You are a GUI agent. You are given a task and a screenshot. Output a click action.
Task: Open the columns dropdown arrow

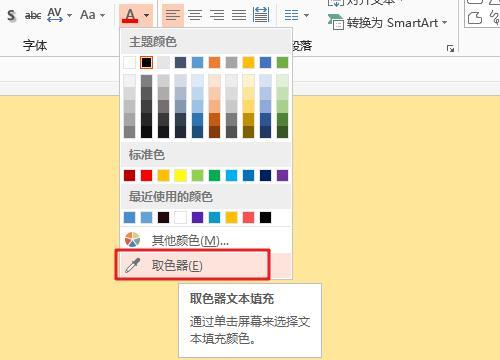coord(306,15)
